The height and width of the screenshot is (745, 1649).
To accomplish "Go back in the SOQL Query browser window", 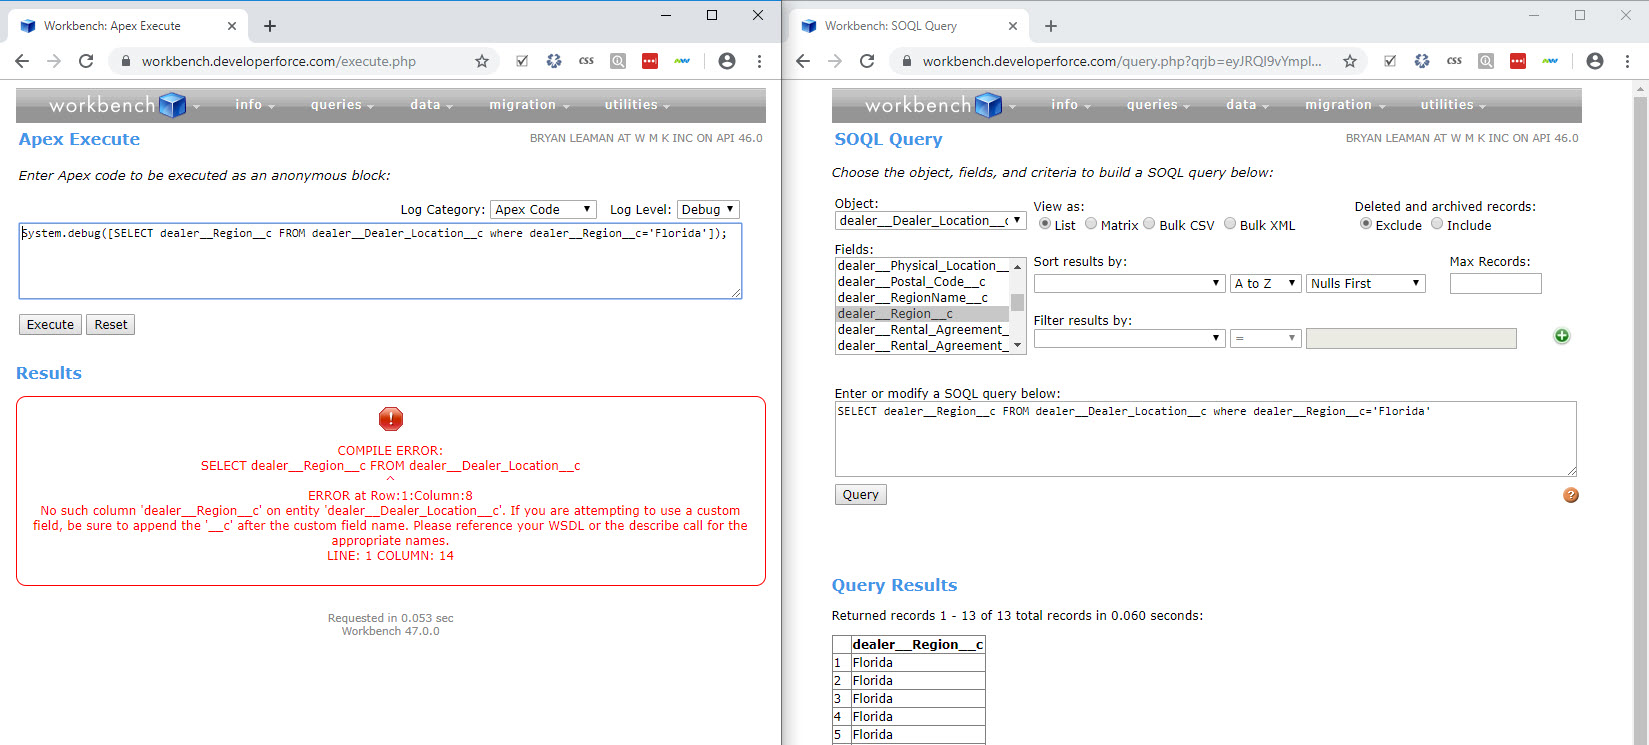I will point(803,61).
